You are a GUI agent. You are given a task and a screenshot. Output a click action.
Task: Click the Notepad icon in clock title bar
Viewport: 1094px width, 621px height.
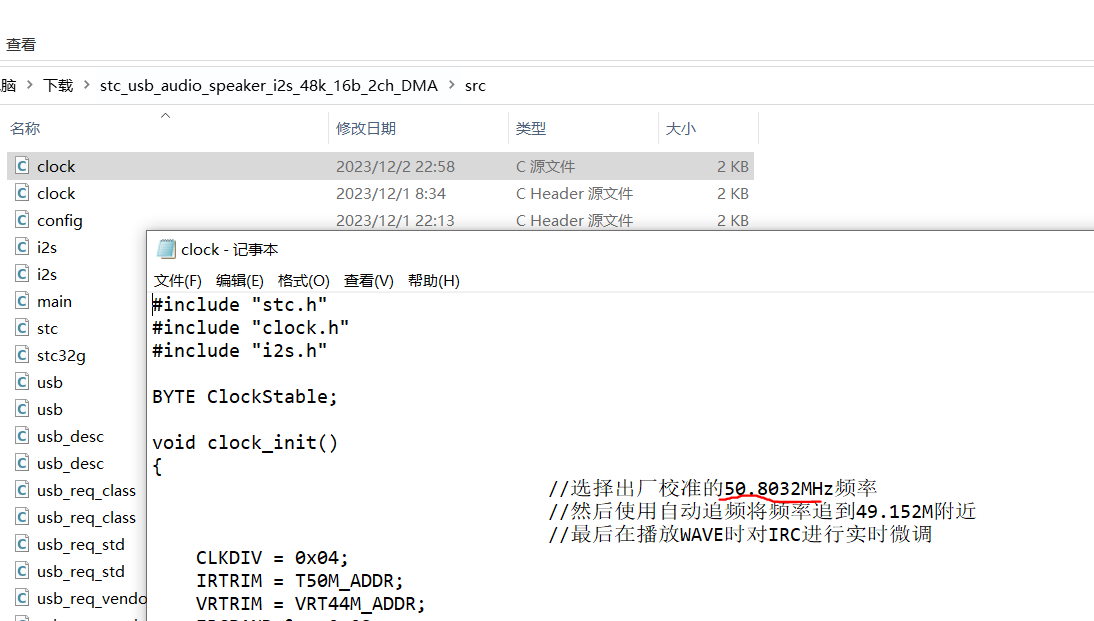166,249
